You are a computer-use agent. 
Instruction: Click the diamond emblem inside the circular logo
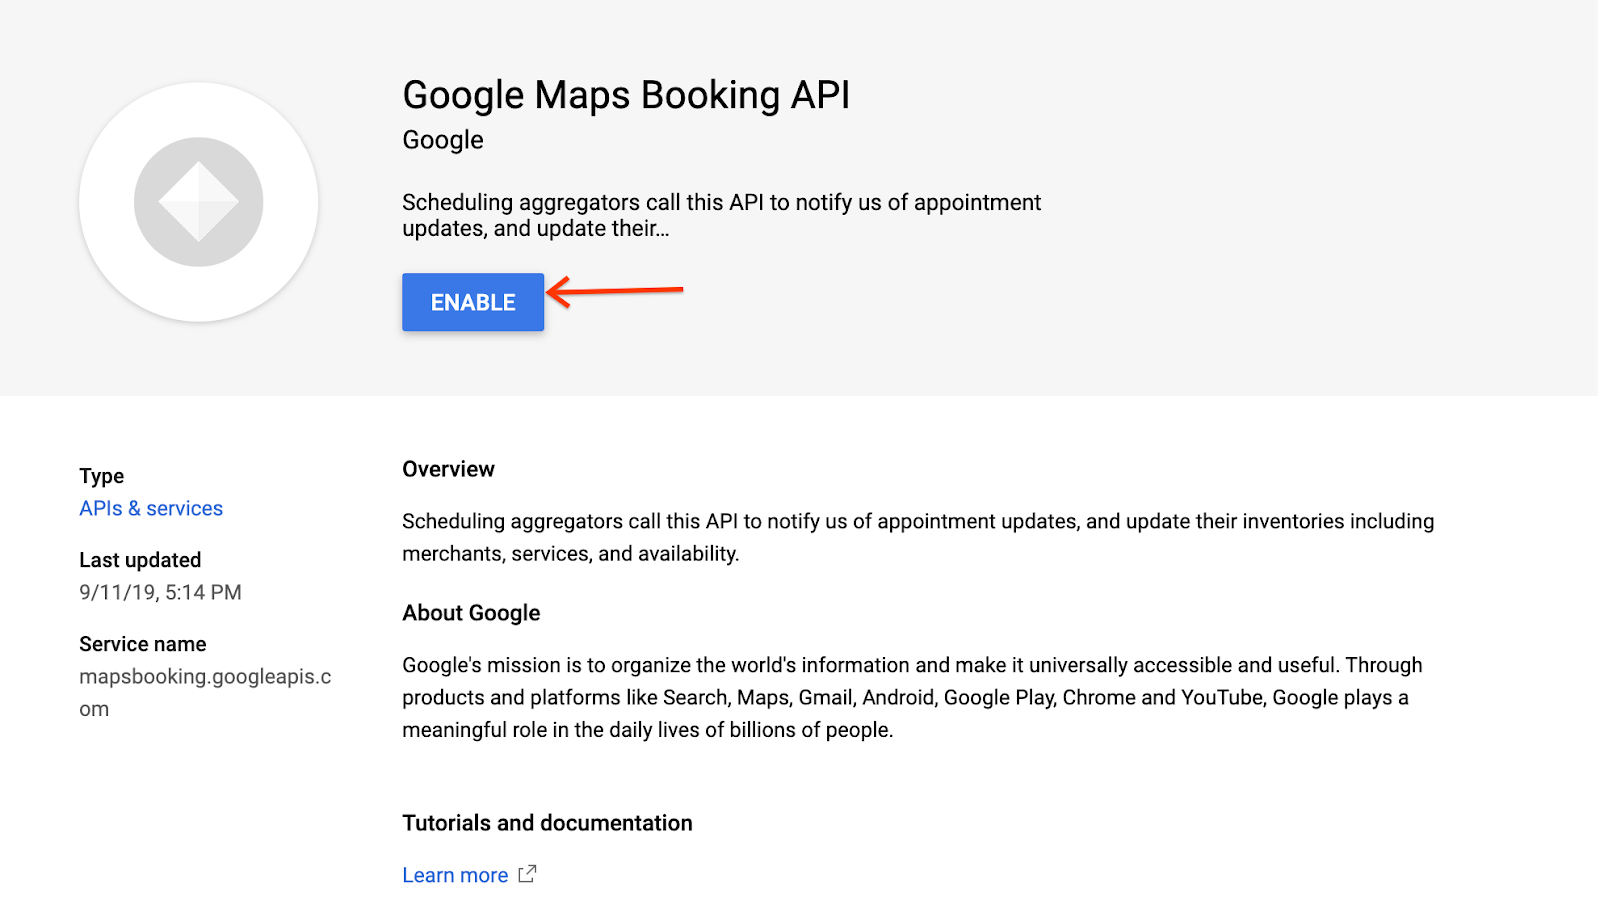tap(198, 200)
